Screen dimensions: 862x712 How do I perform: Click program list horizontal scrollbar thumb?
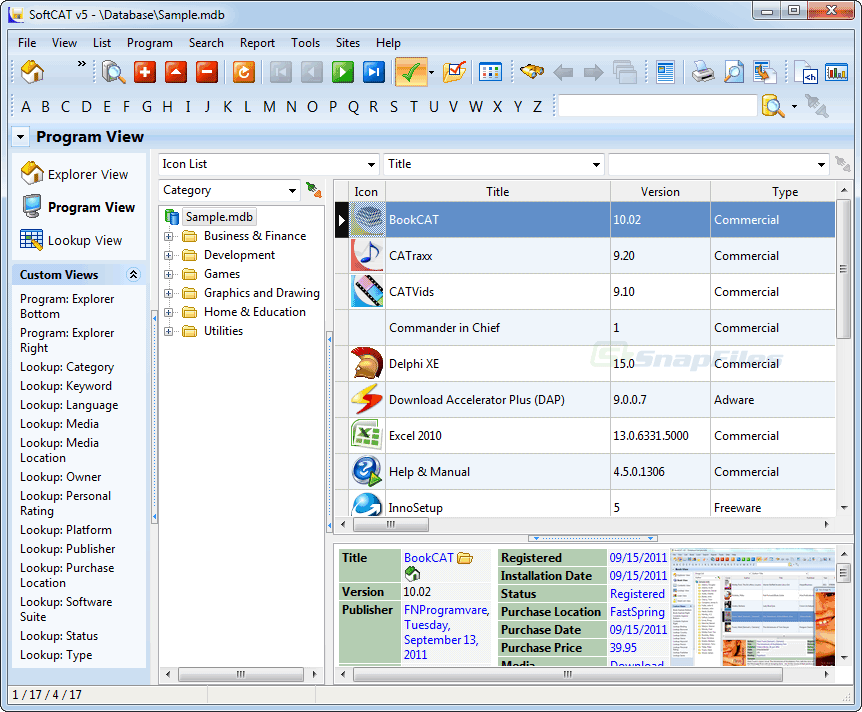click(391, 525)
